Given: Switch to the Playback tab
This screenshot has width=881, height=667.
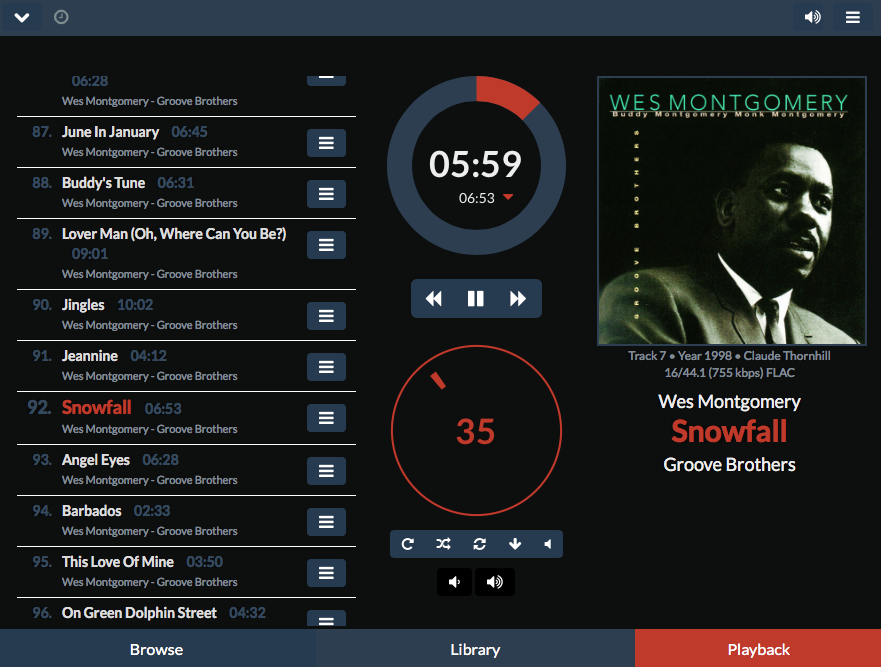Looking at the screenshot, I should (x=758, y=650).
